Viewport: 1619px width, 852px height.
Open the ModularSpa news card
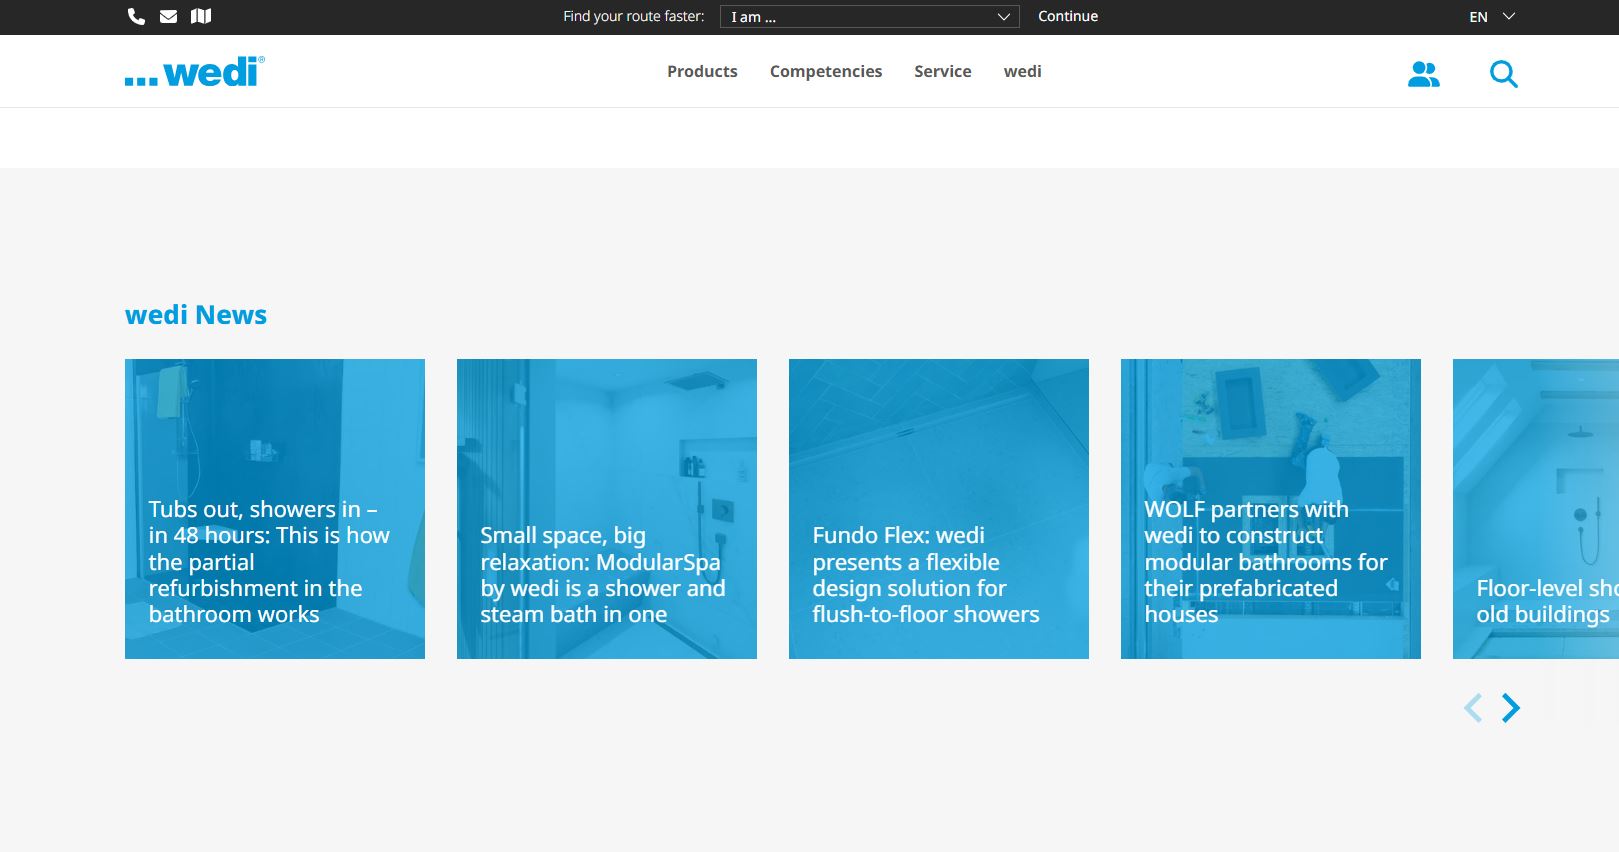click(x=607, y=509)
